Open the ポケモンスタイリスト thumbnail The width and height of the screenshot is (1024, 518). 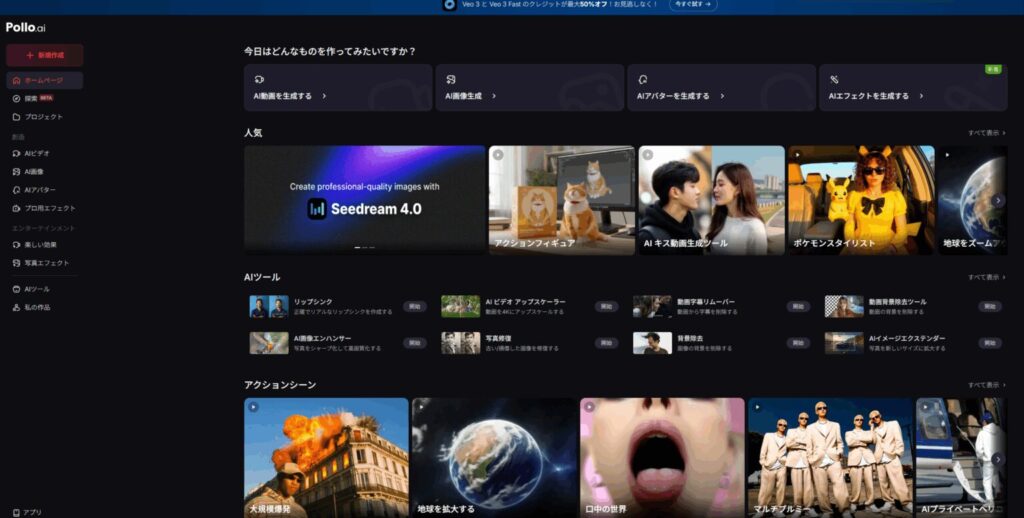tap(861, 200)
